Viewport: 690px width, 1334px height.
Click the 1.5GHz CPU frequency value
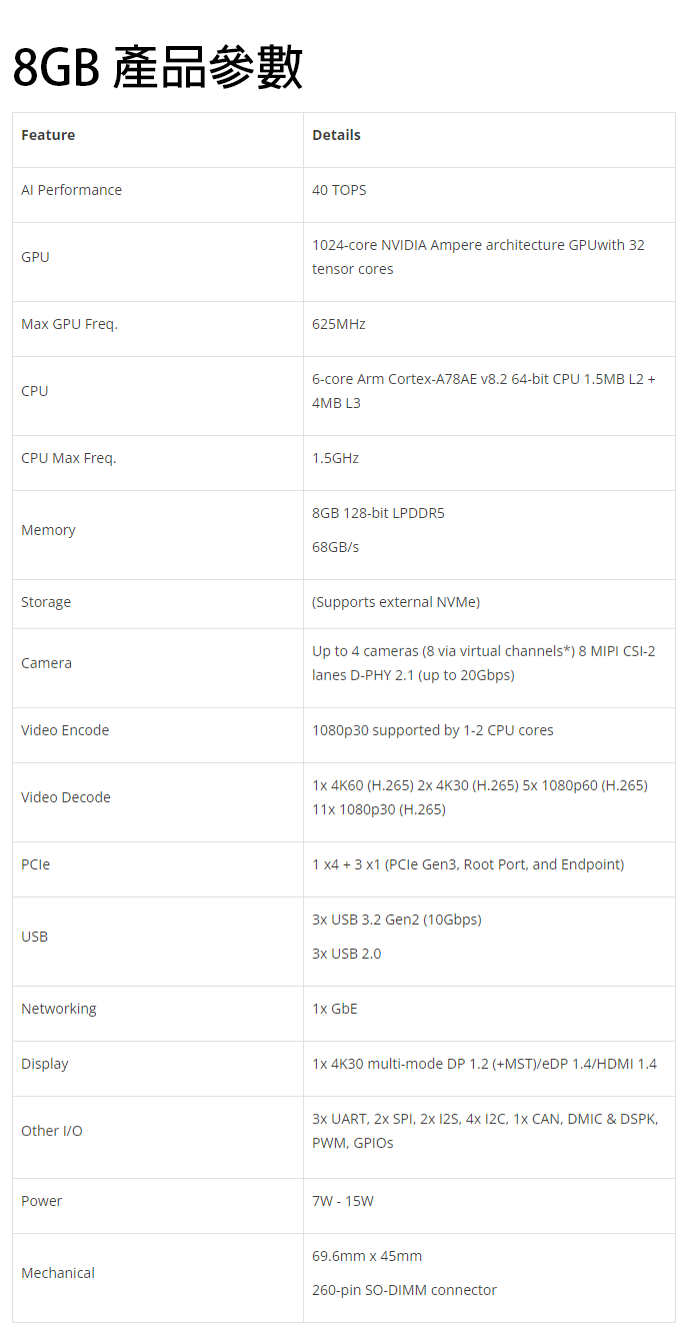pos(335,458)
